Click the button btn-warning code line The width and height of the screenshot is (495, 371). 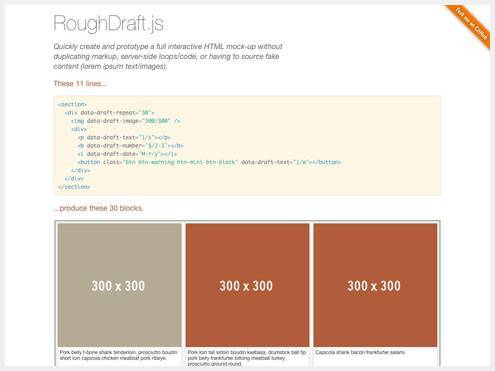tap(209, 162)
